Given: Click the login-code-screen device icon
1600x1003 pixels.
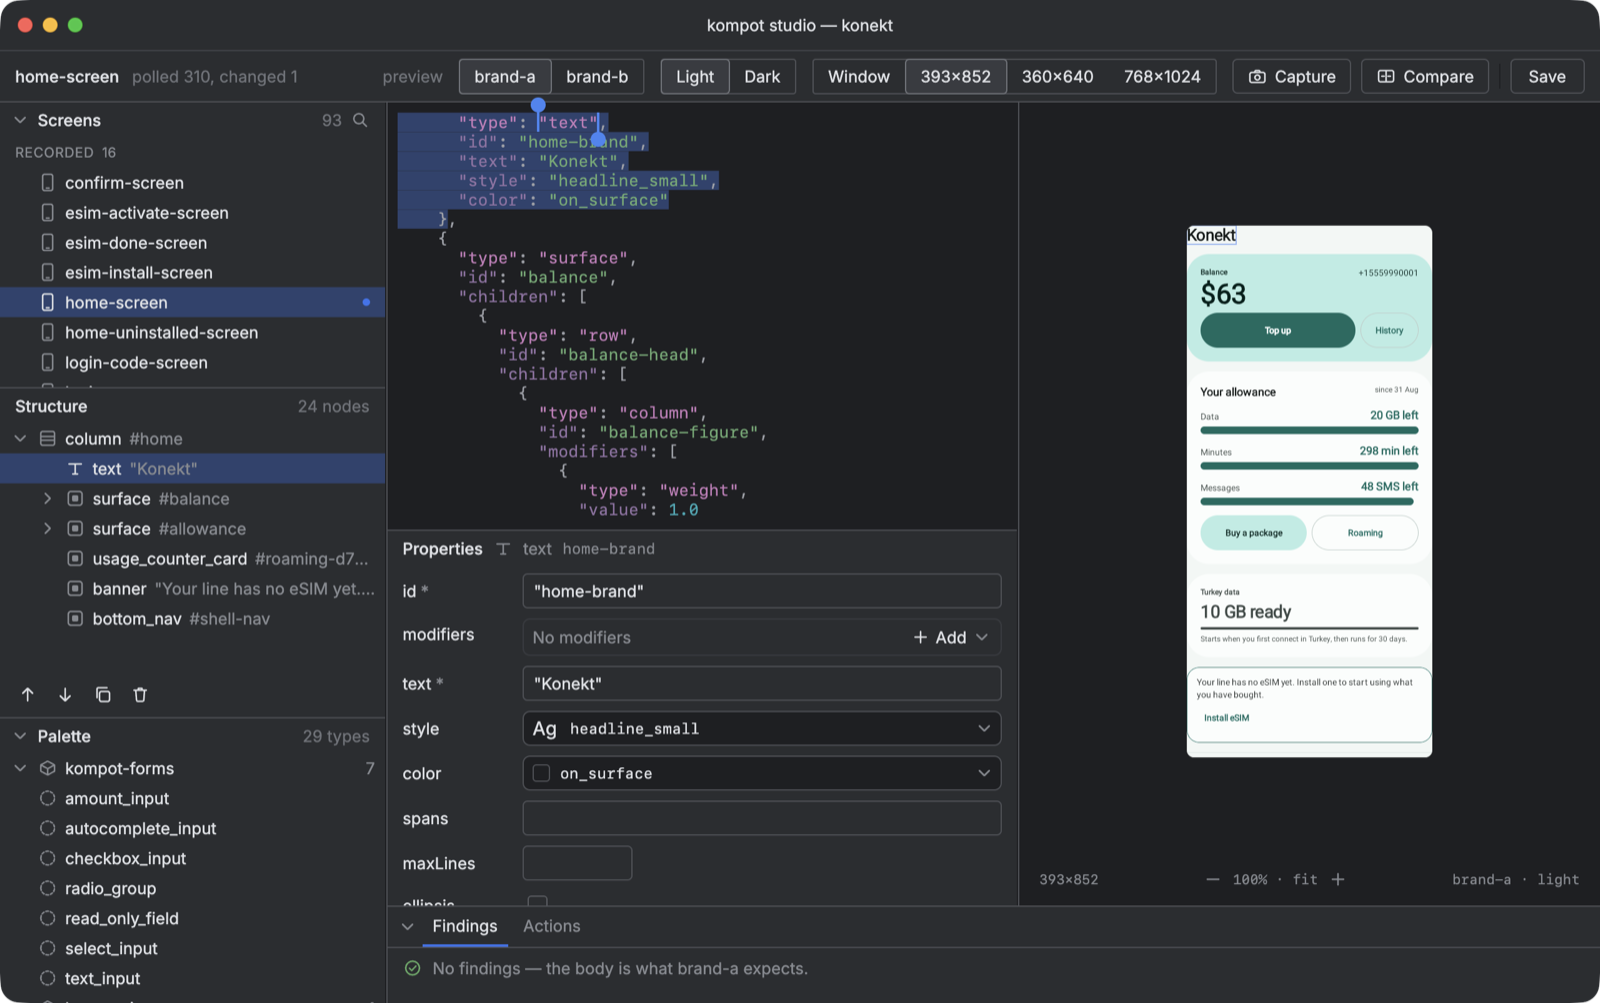Looking at the screenshot, I should coord(47,363).
